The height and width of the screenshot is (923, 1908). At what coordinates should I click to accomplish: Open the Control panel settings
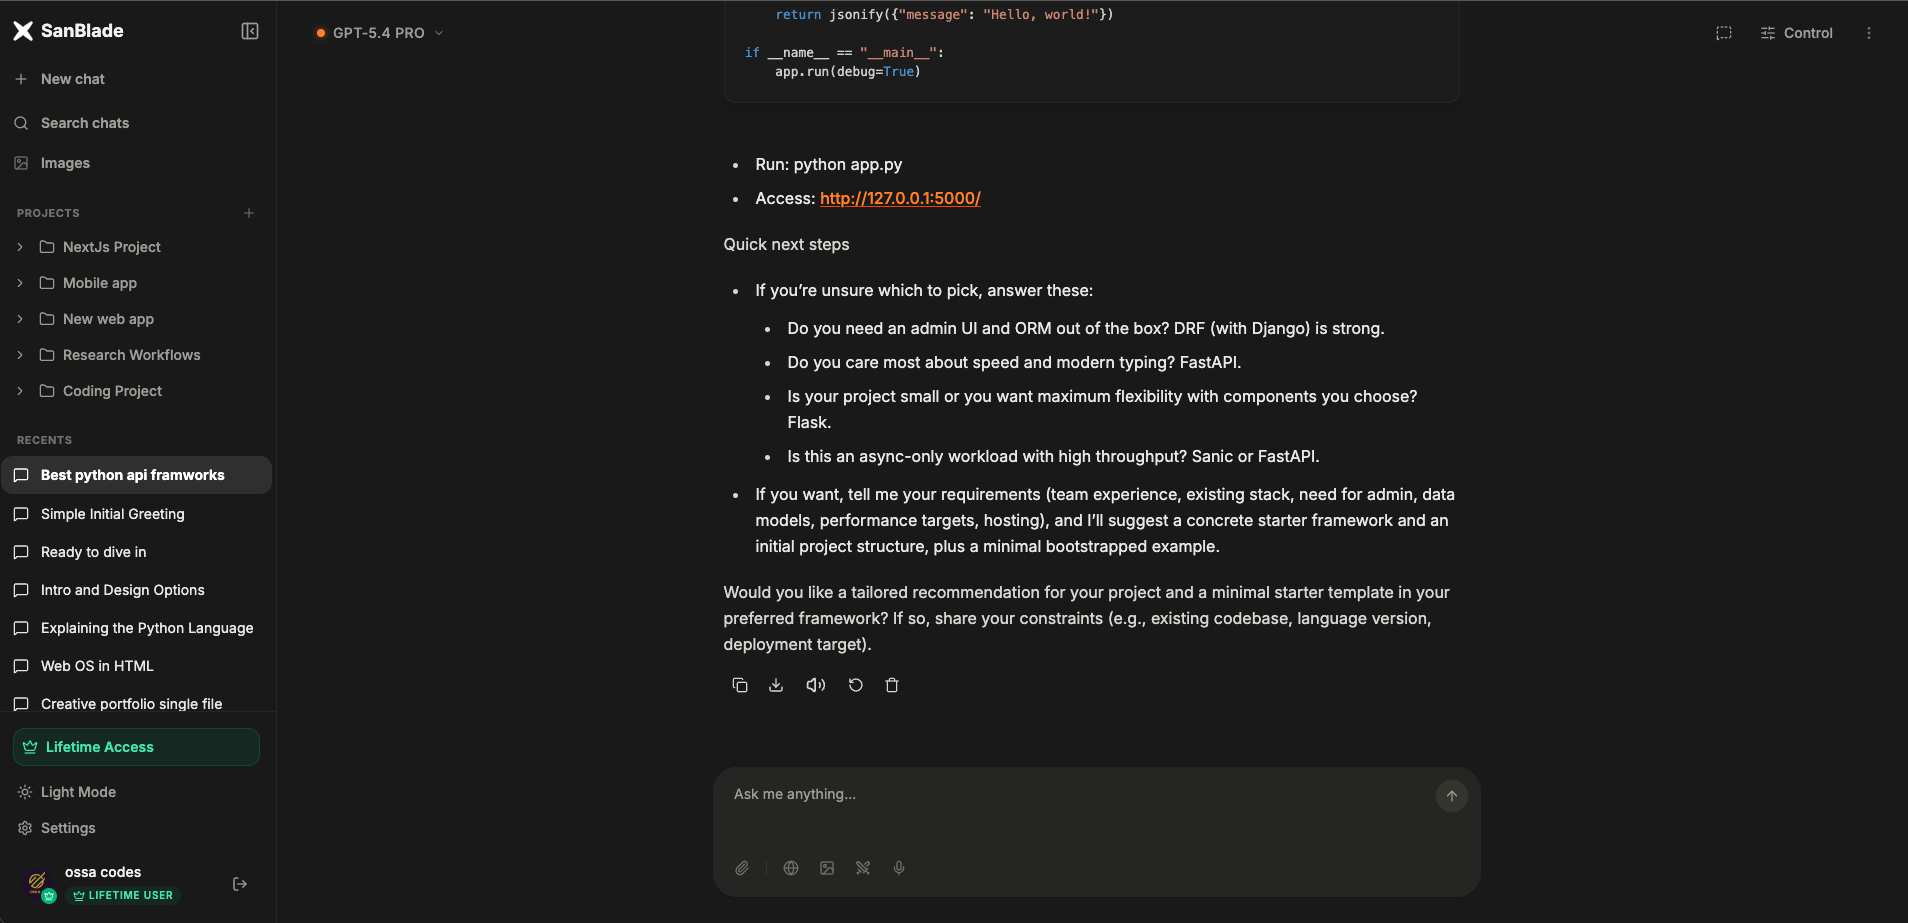[x=1795, y=33]
